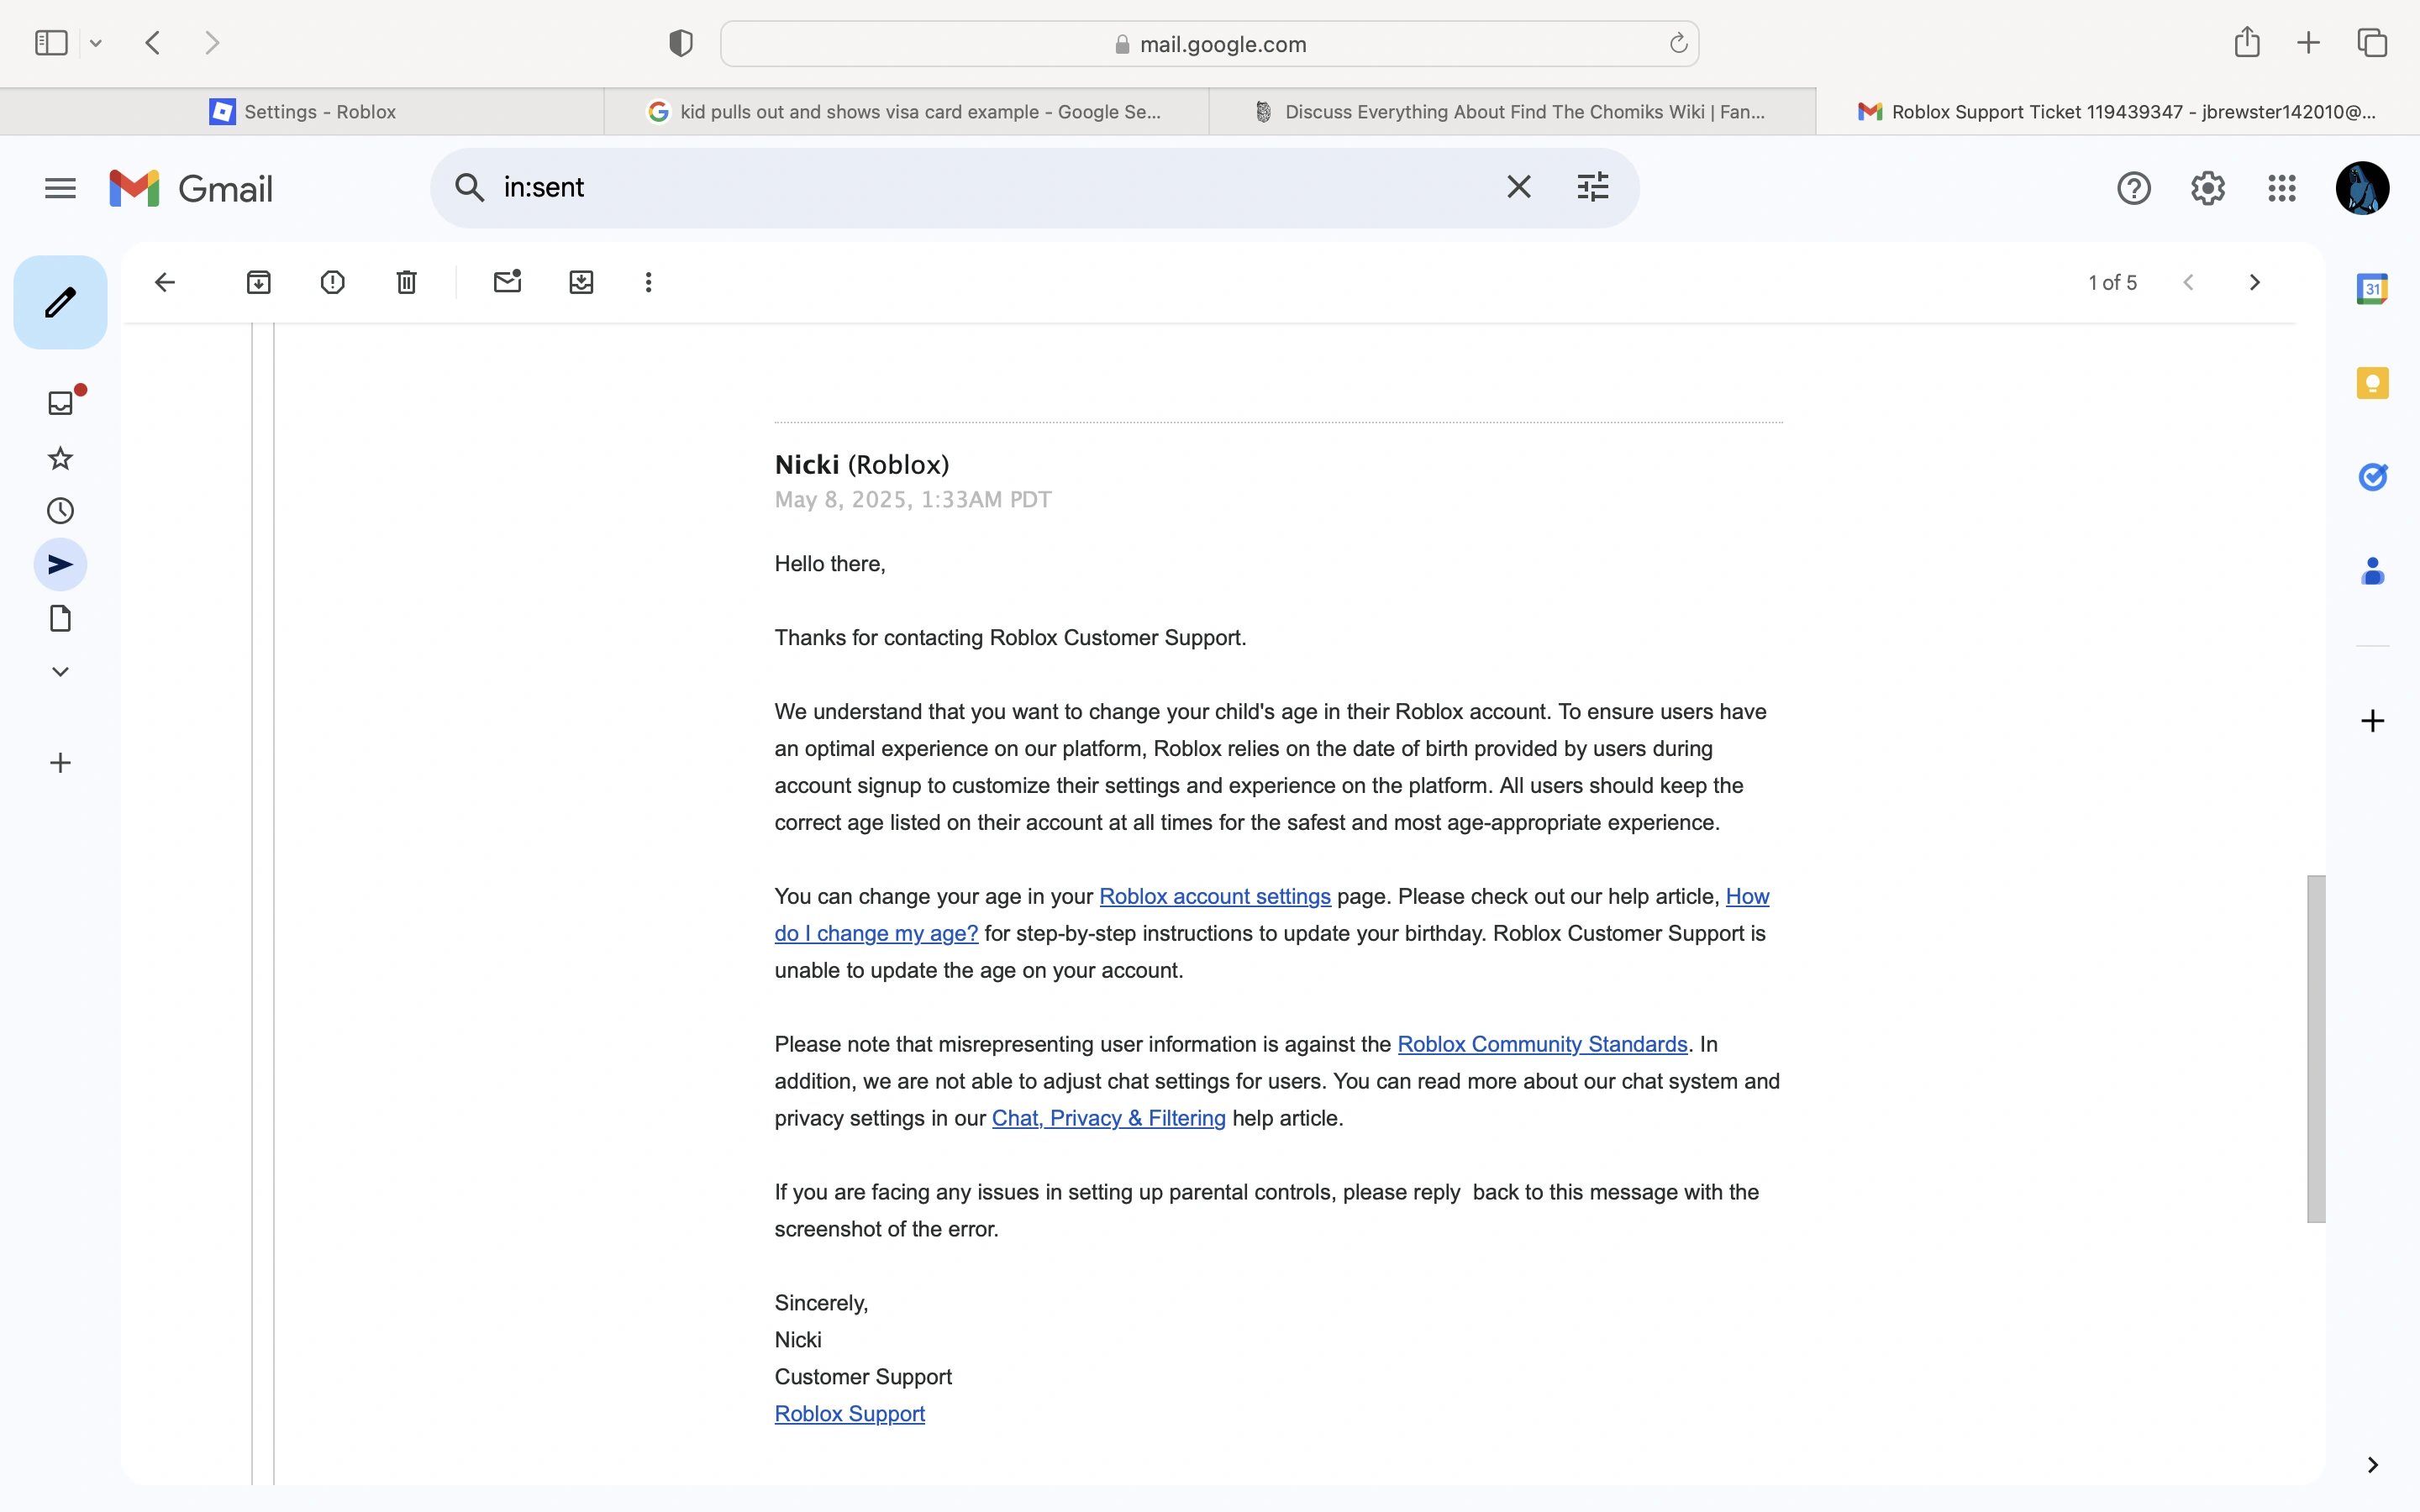Expand the More labels chevron
2420x1512 pixels.
coord(60,672)
